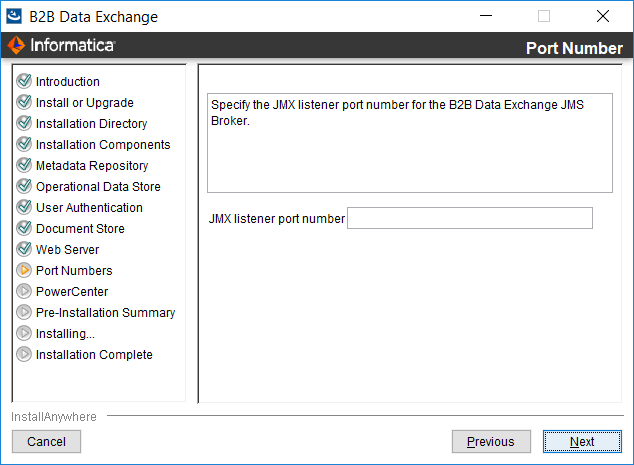Viewport: 634px width, 465px height.
Task: Select the Web Server label
Action: click(x=68, y=250)
